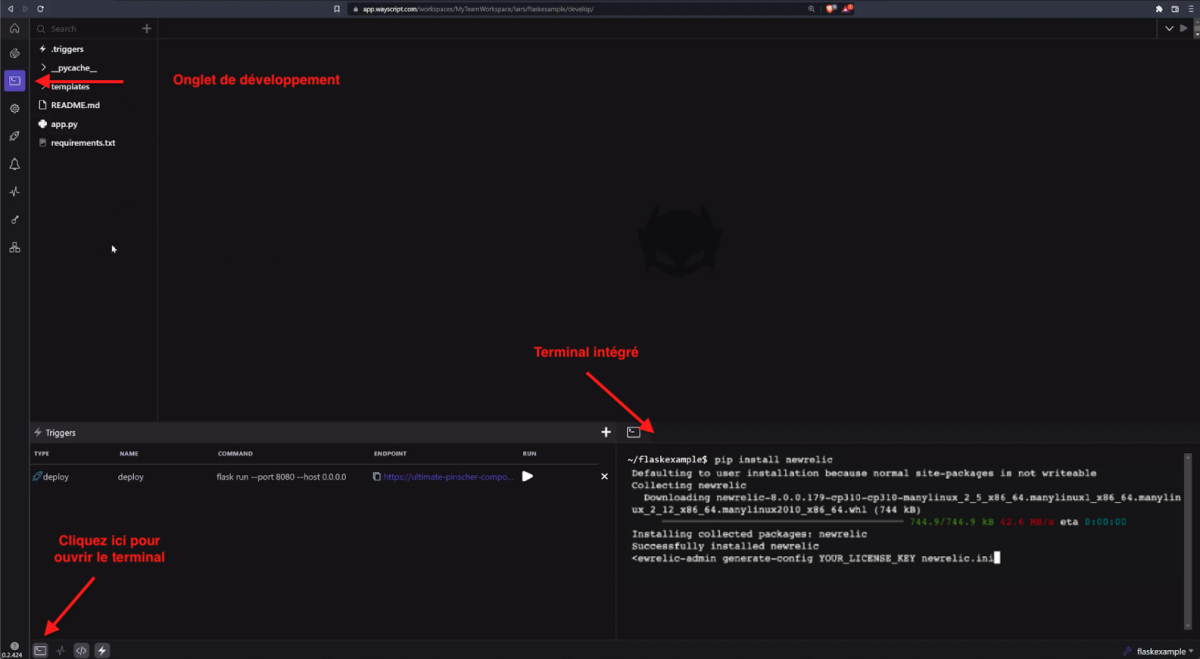Open the ultimate-pinscher endpoint link
Image resolution: width=1200 pixels, height=659 pixels.
click(x=448, y=477)
